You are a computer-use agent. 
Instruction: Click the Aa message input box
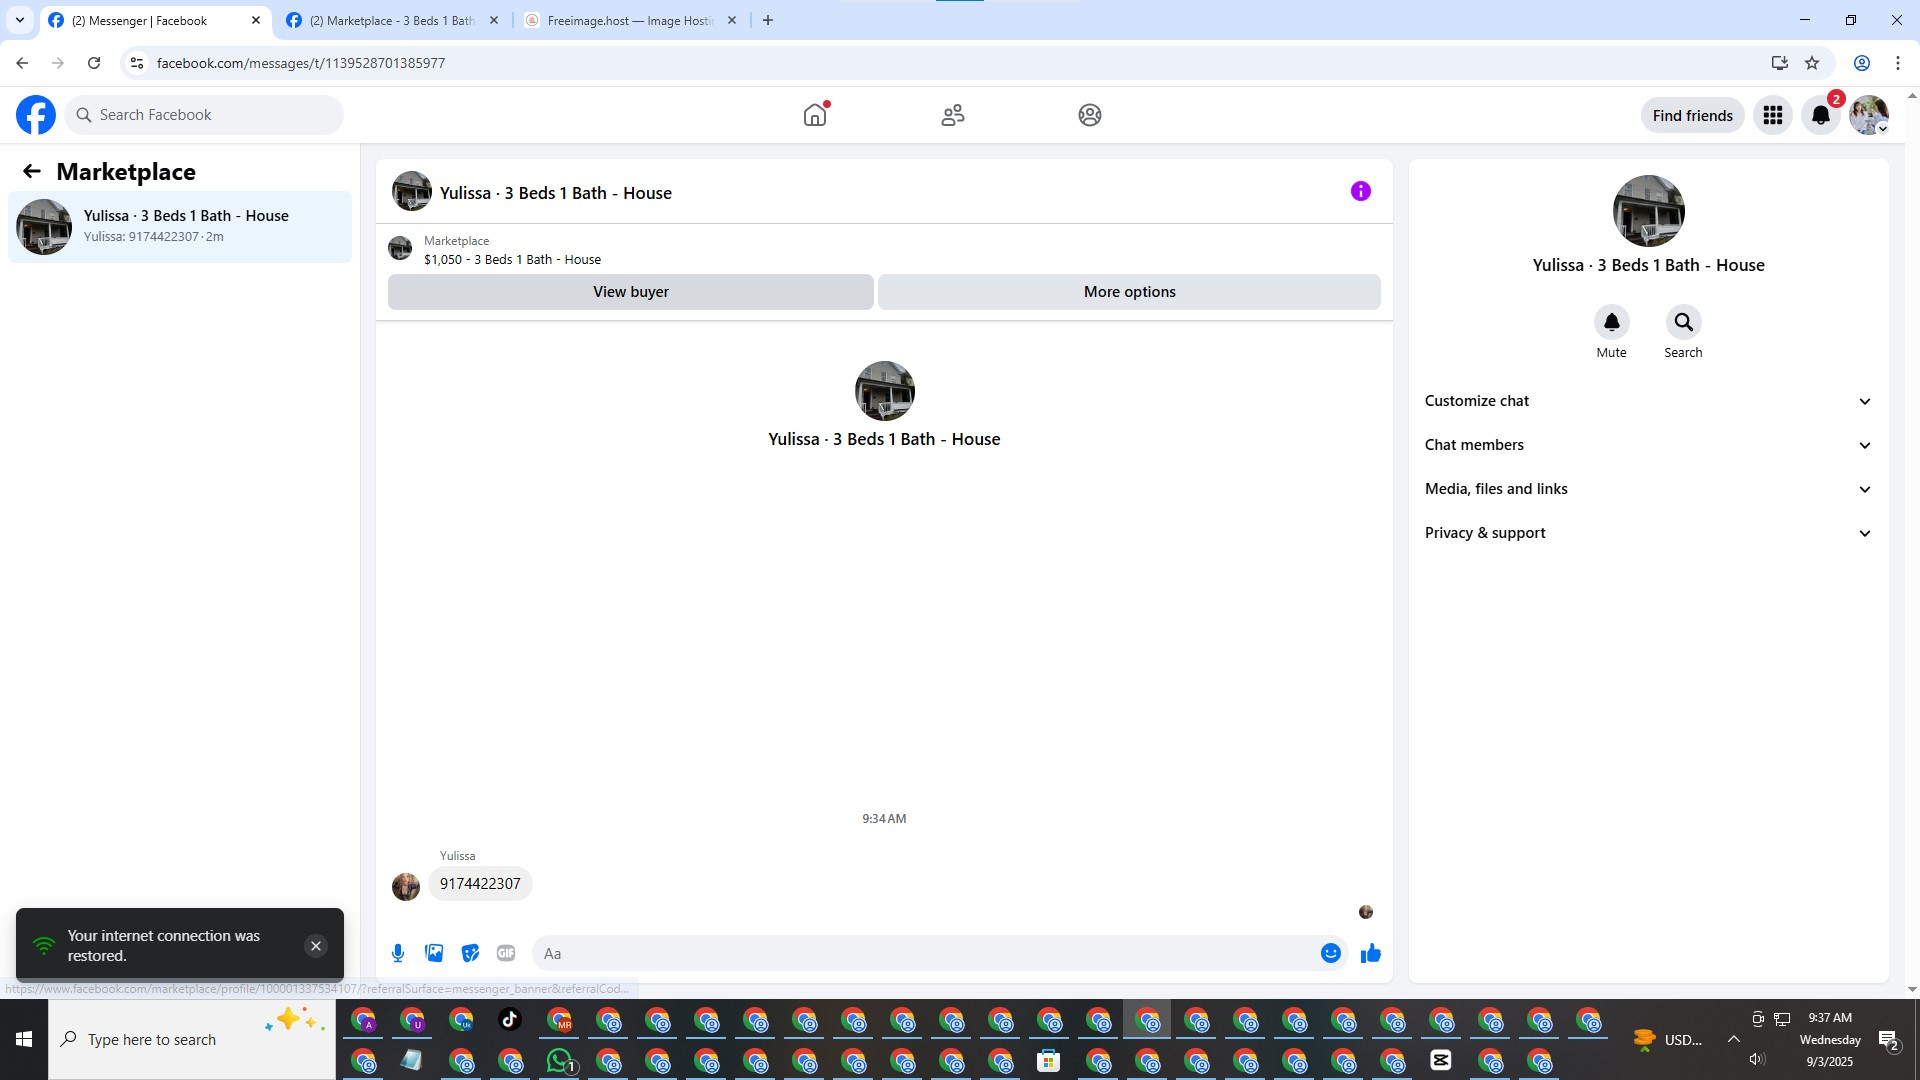coord(925,953)
